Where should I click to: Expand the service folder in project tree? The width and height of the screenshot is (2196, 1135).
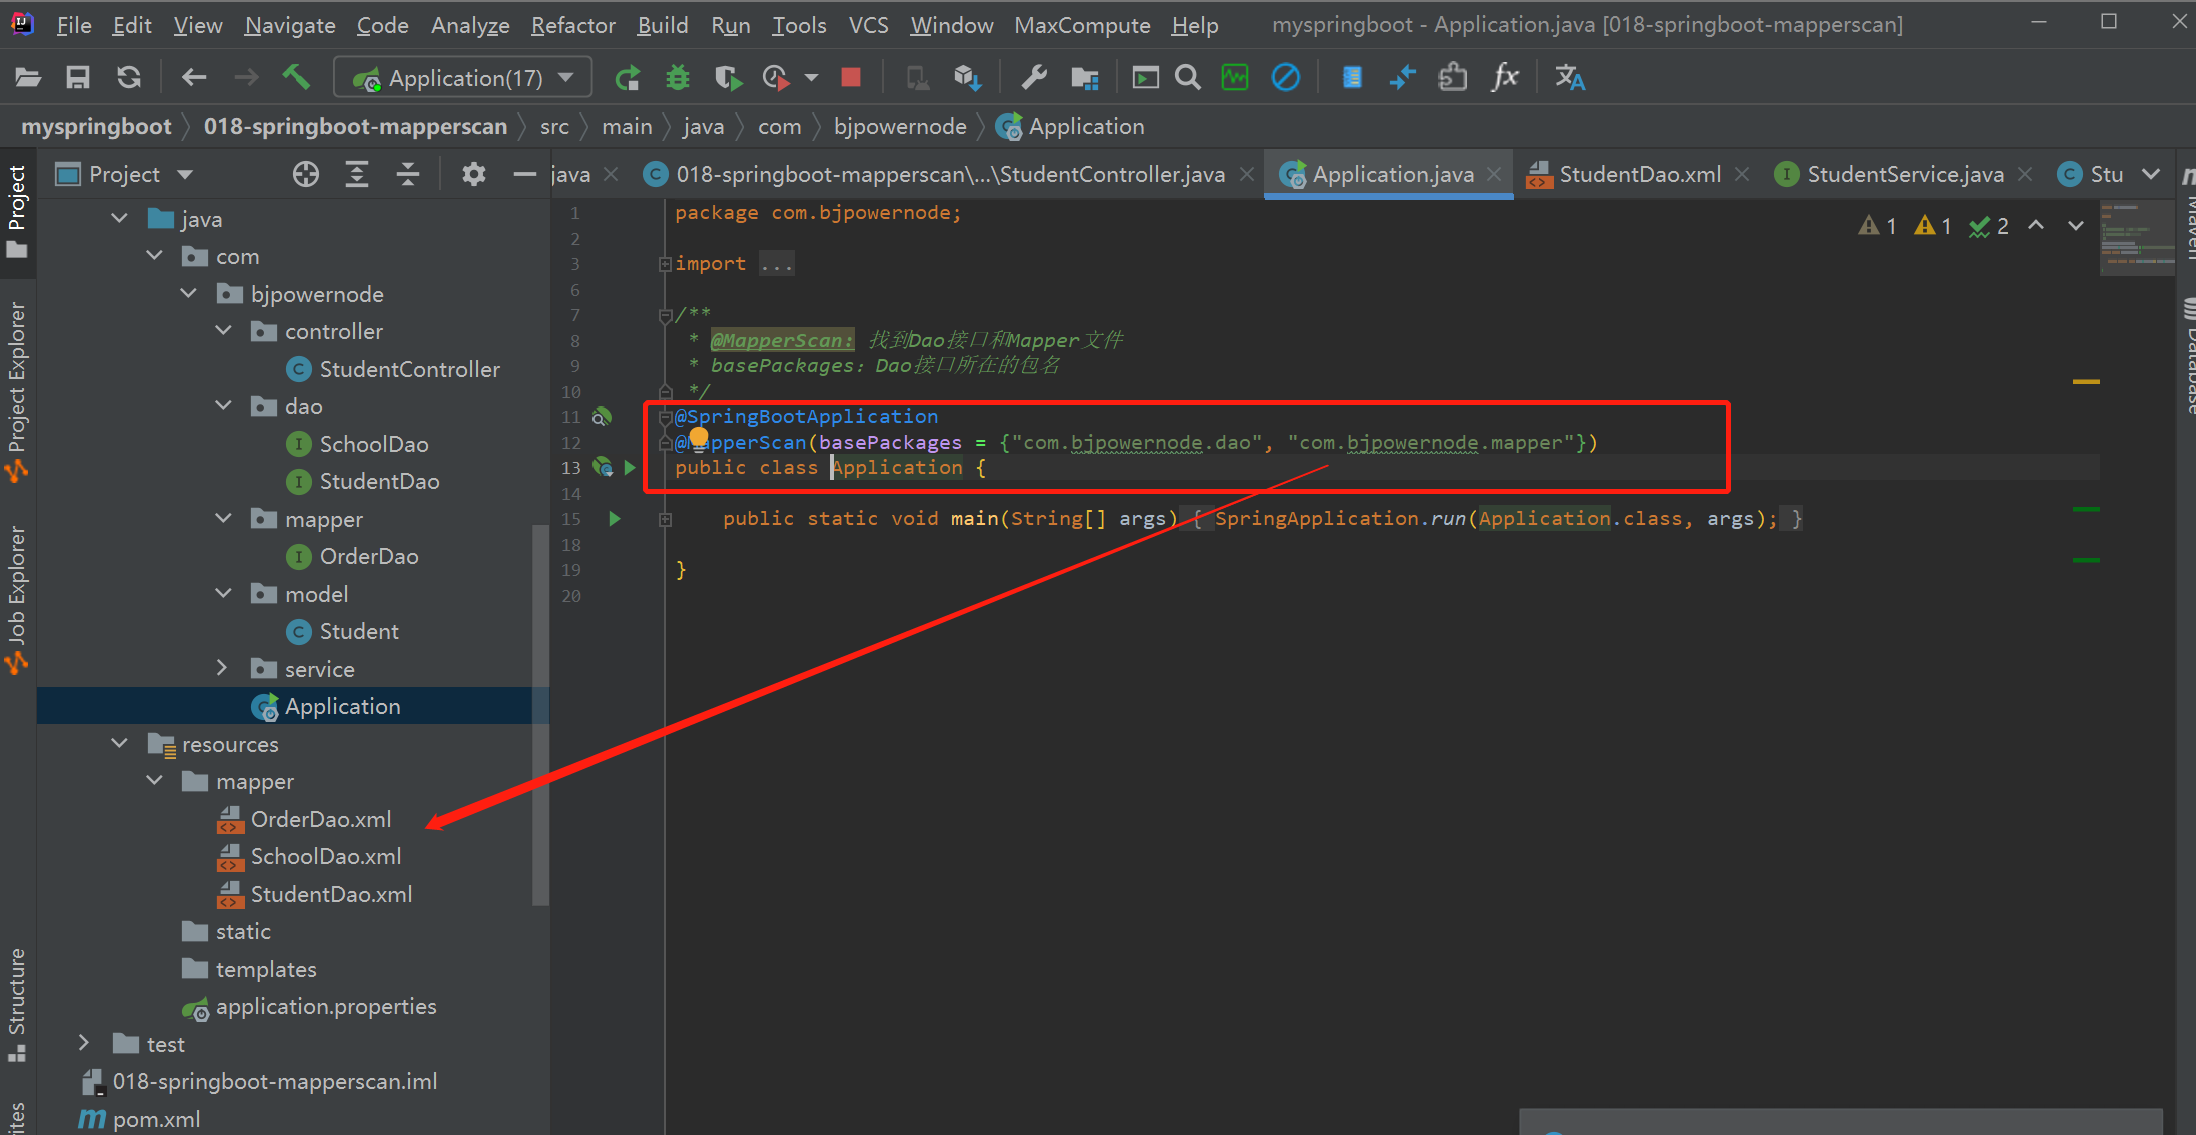click(223, 668)
